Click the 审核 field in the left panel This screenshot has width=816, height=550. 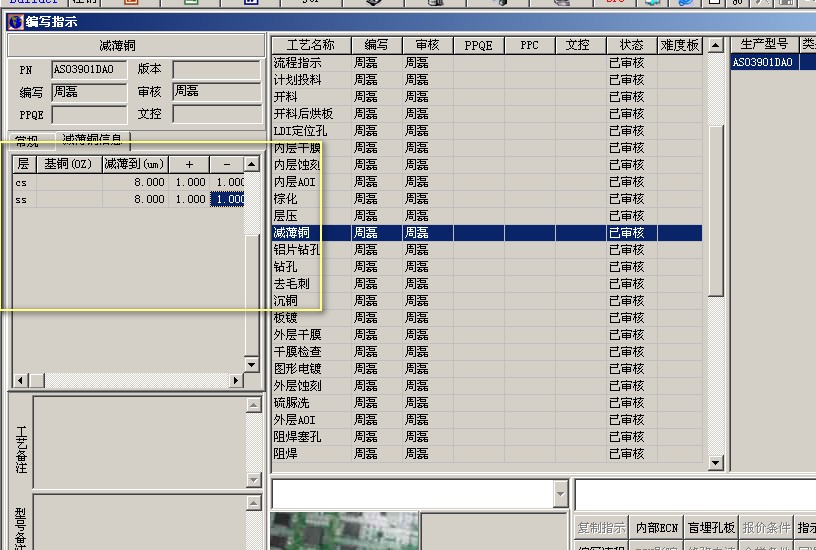pyautogui.click(x=216, y=92)
